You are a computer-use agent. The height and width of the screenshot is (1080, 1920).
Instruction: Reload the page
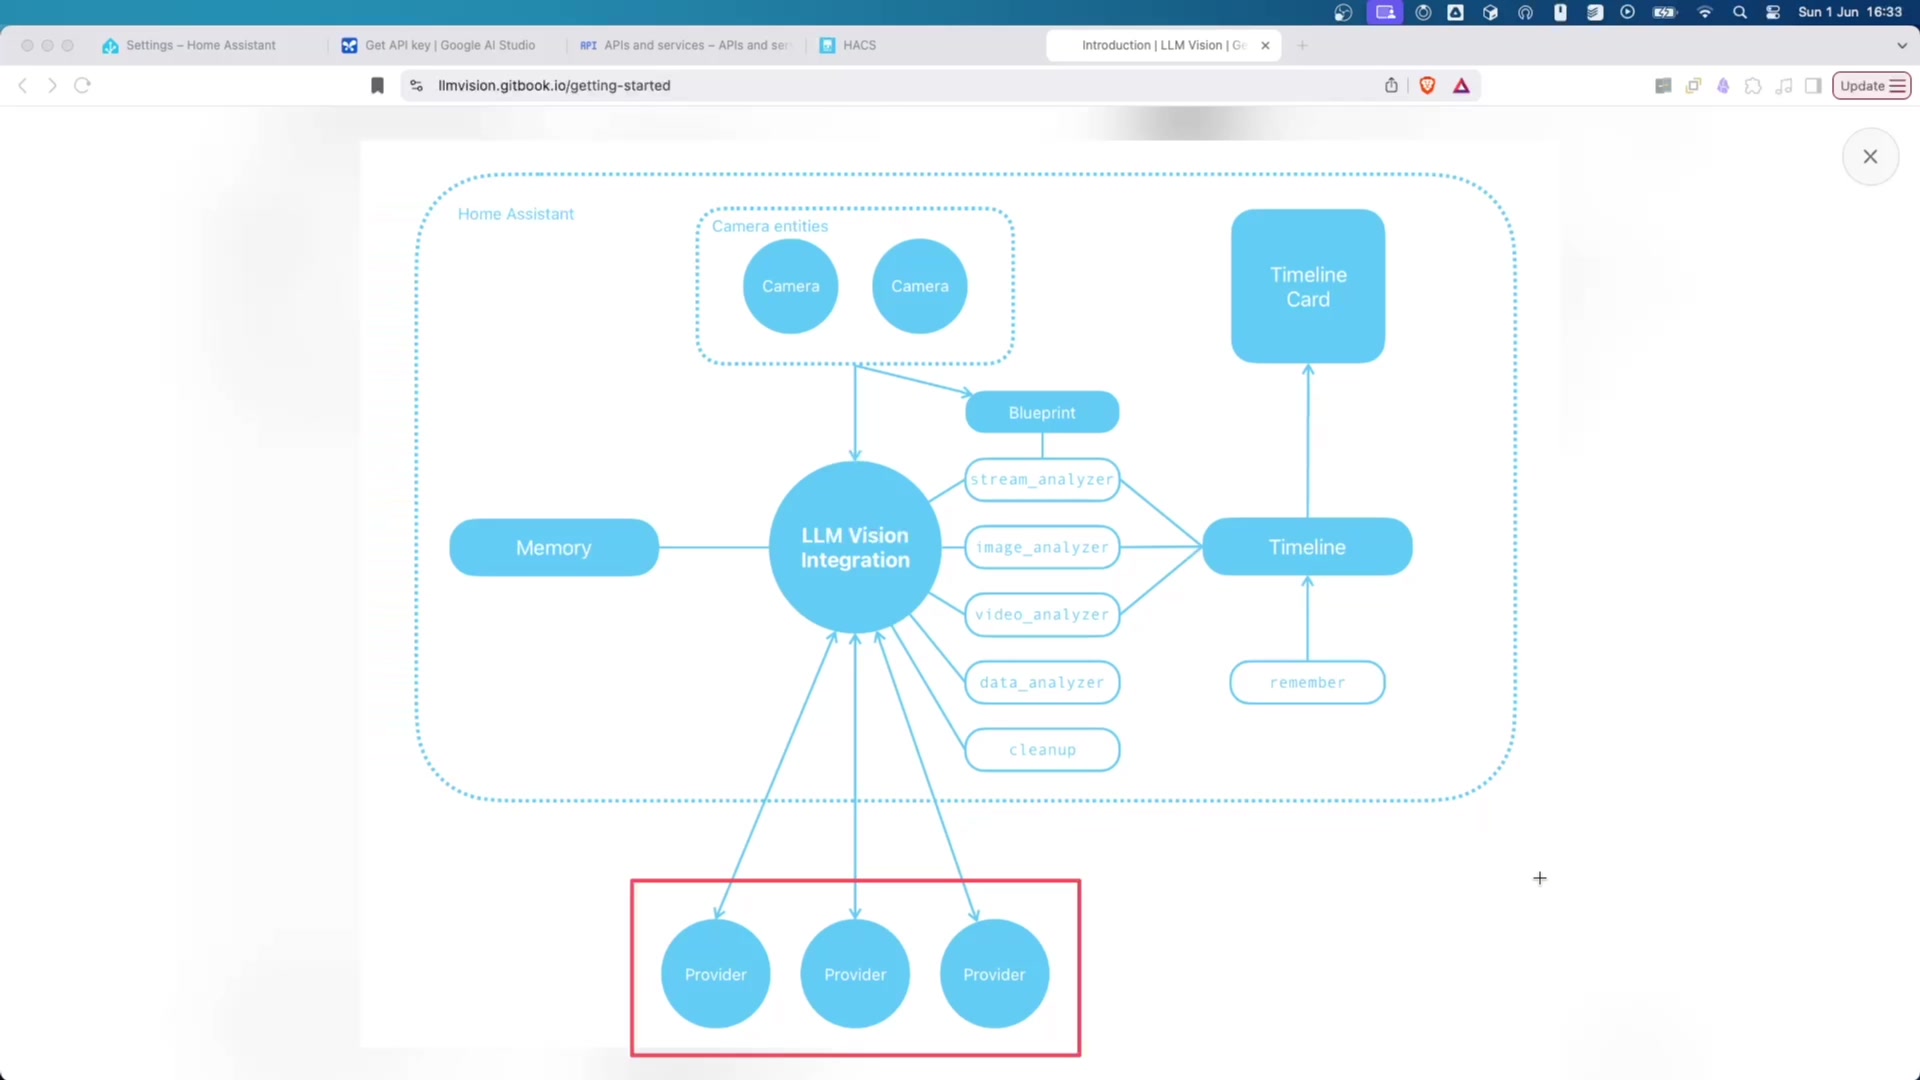83,86
